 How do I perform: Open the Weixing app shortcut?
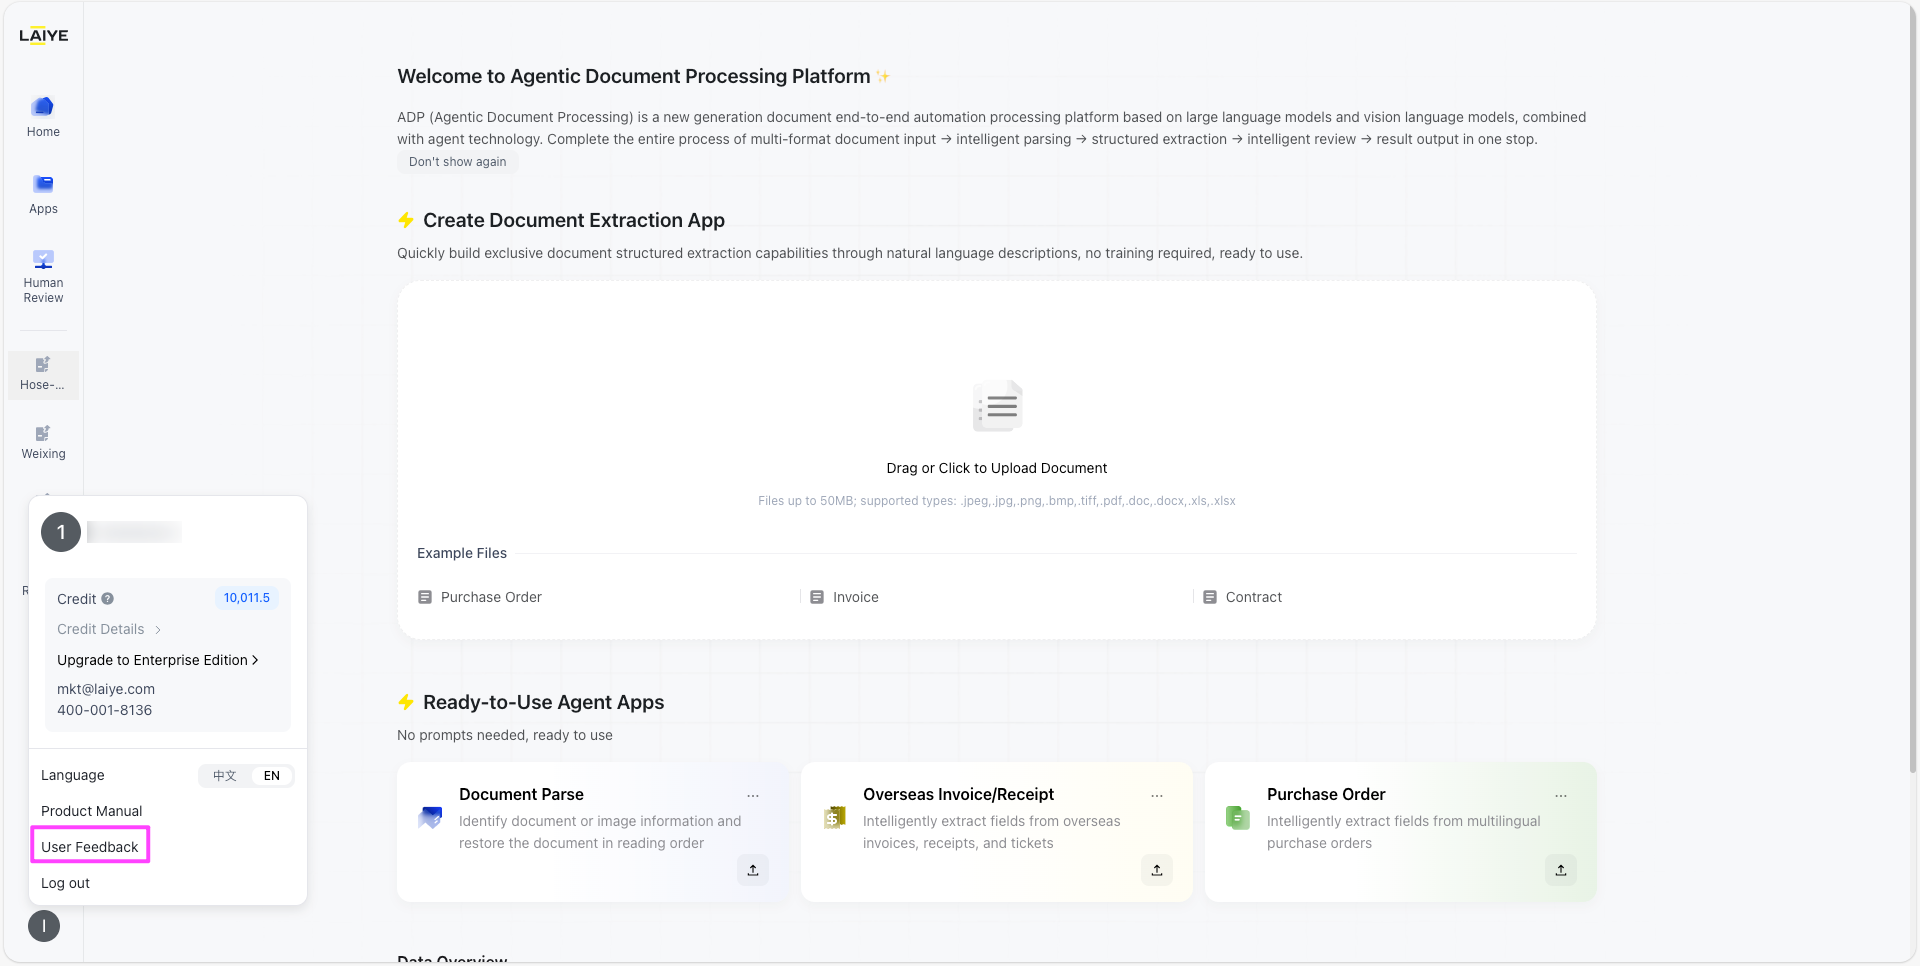pos(43,442)
